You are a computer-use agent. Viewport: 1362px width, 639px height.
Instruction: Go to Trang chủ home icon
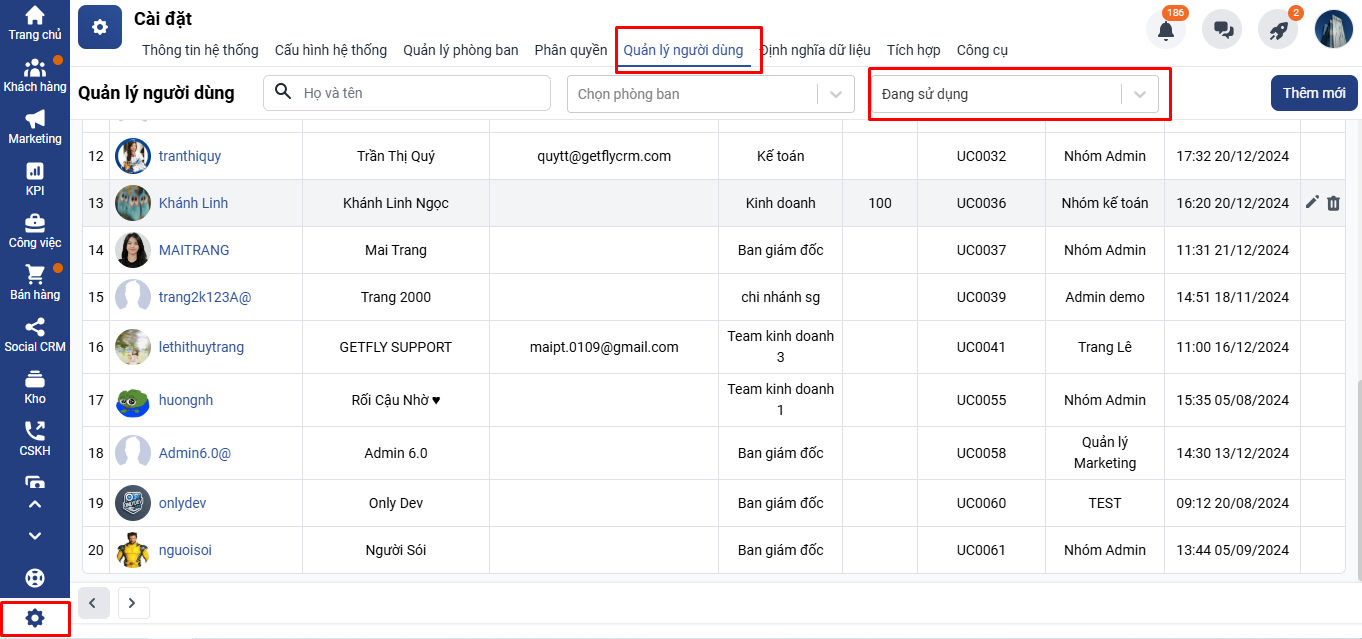click(35, 22)
